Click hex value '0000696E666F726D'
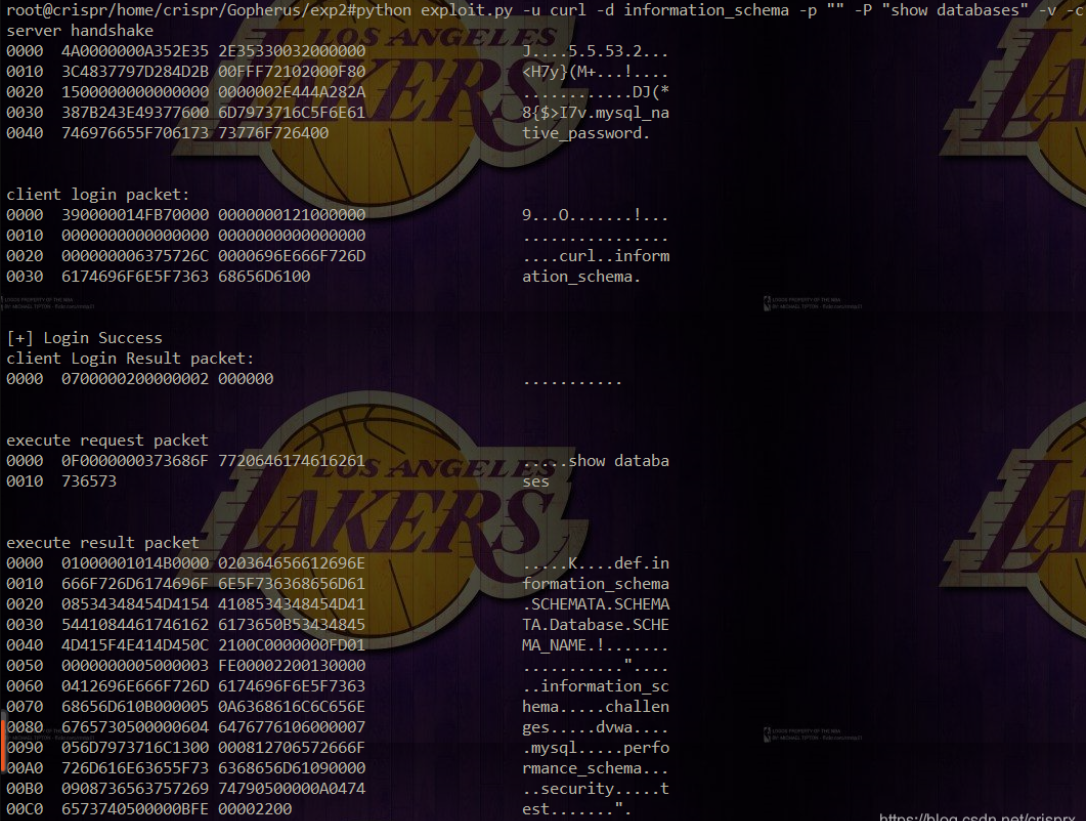 click(292, 256)
